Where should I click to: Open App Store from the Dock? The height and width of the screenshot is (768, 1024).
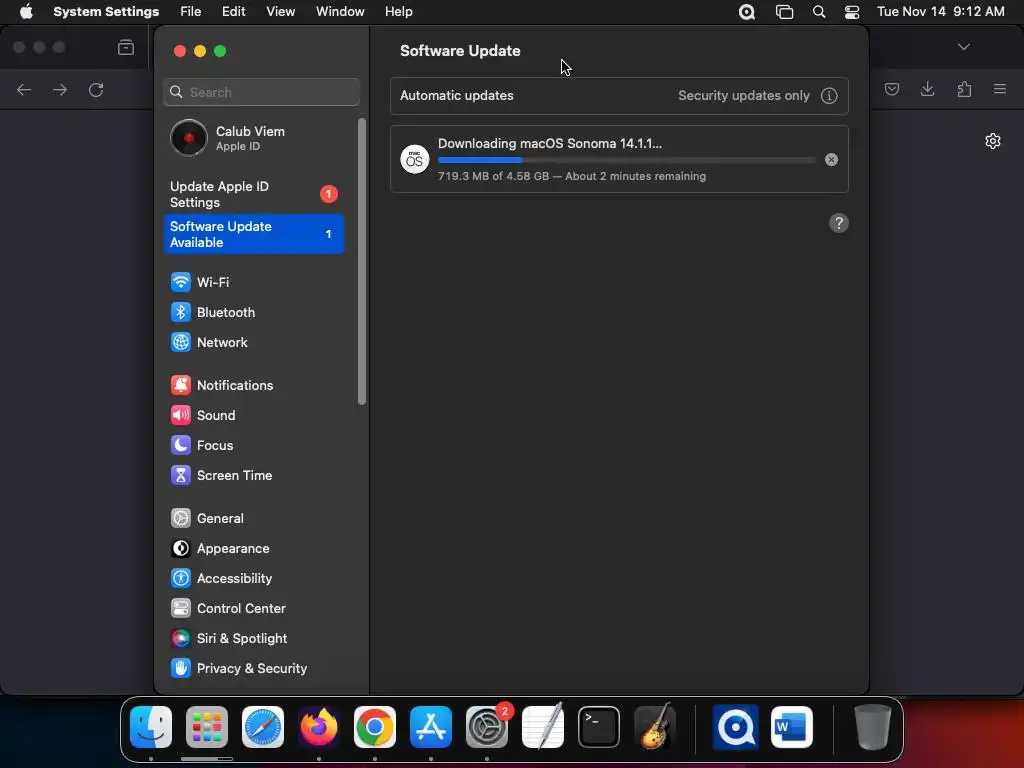tap(431, 727)
